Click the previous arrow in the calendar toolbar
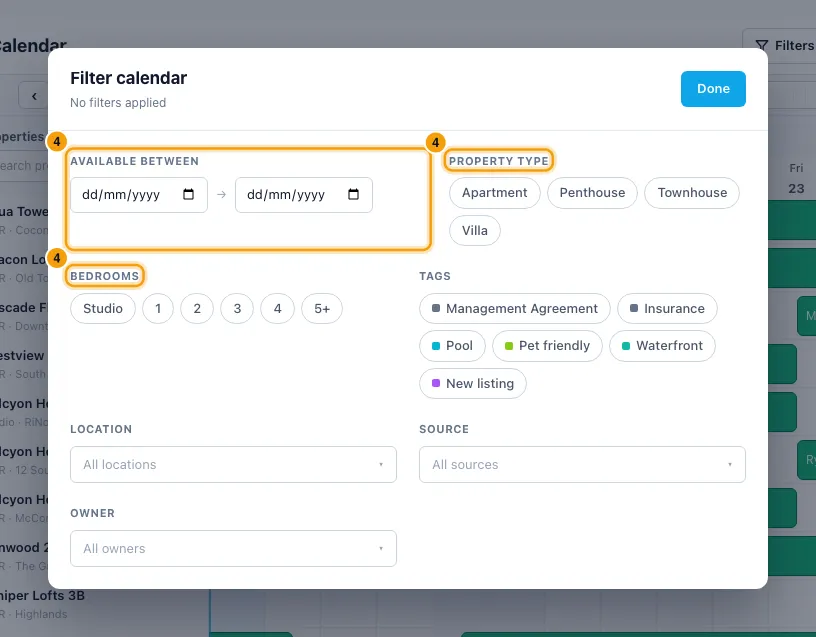This screenshot has height=637, width=816. click(x=34, y=96)
